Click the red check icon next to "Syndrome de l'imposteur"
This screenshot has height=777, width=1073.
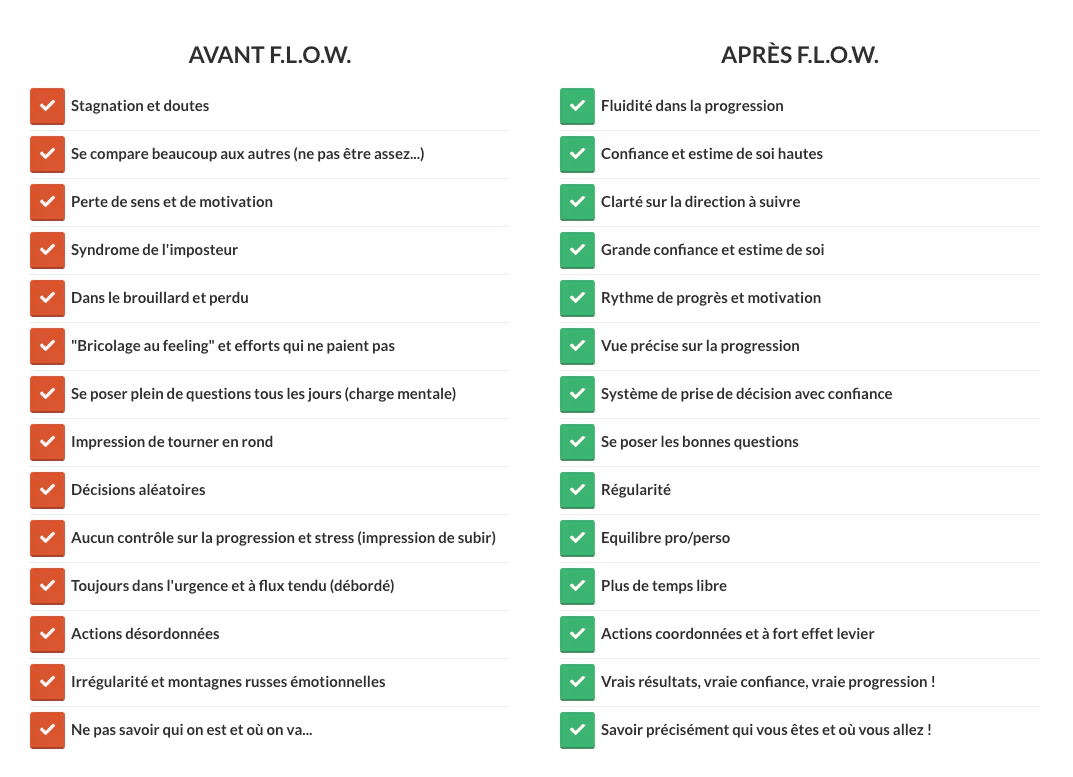click(47, 250)
